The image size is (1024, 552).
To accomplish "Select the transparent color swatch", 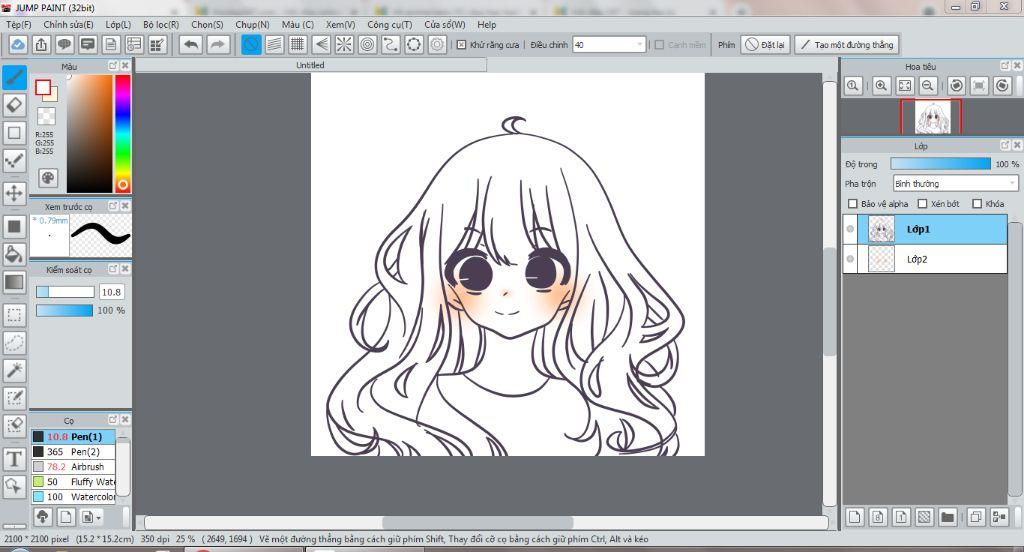I will coord(46,116).
